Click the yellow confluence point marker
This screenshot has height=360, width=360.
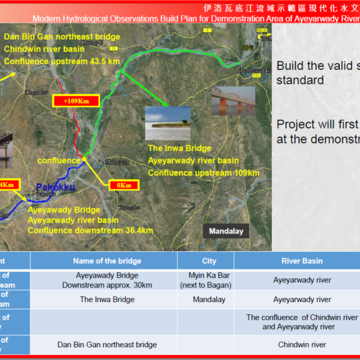pyautogui.click(x=84, y=159)
